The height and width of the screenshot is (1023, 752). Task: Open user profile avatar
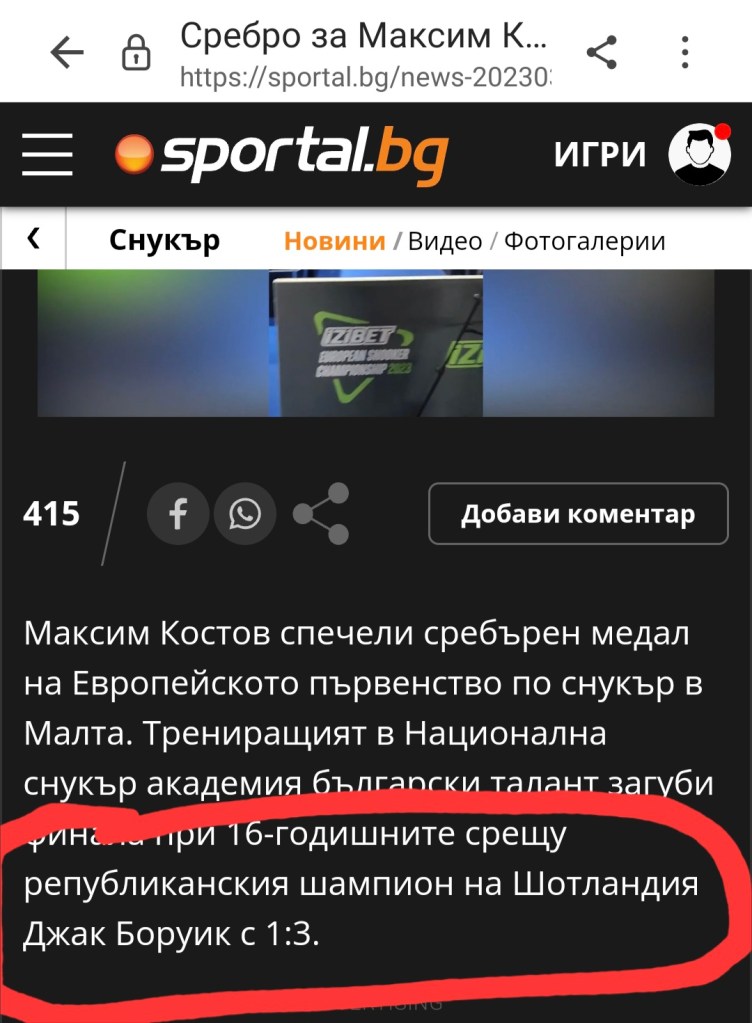(699, 154)
